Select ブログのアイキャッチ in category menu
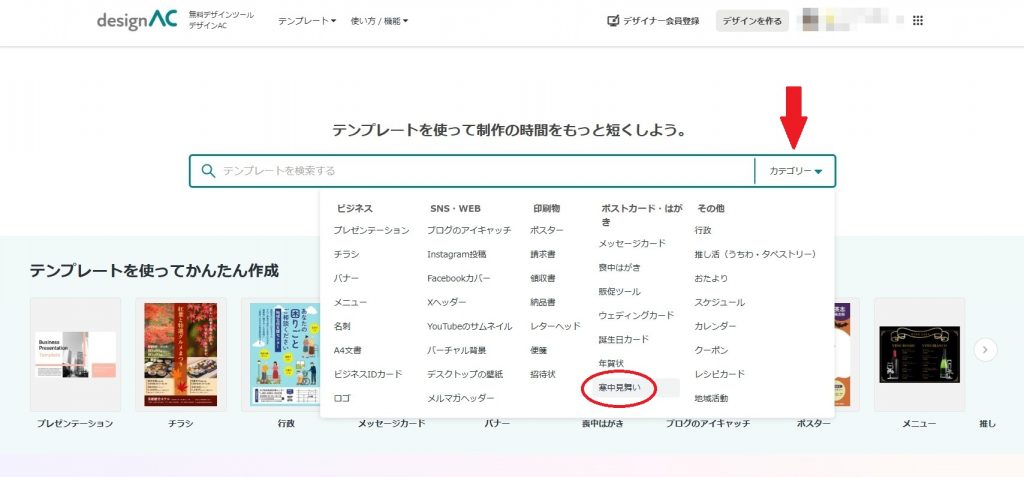The width and height of the screenshot is (1024, 477). [x=469, y=230]
